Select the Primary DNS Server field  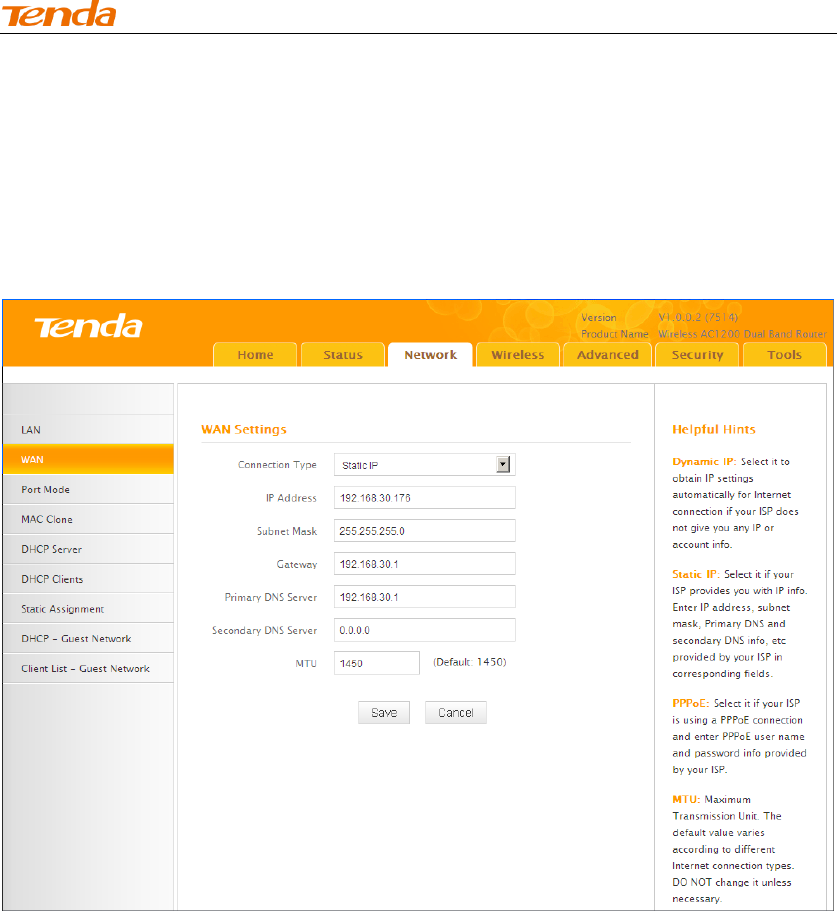(x=425, y=597)
